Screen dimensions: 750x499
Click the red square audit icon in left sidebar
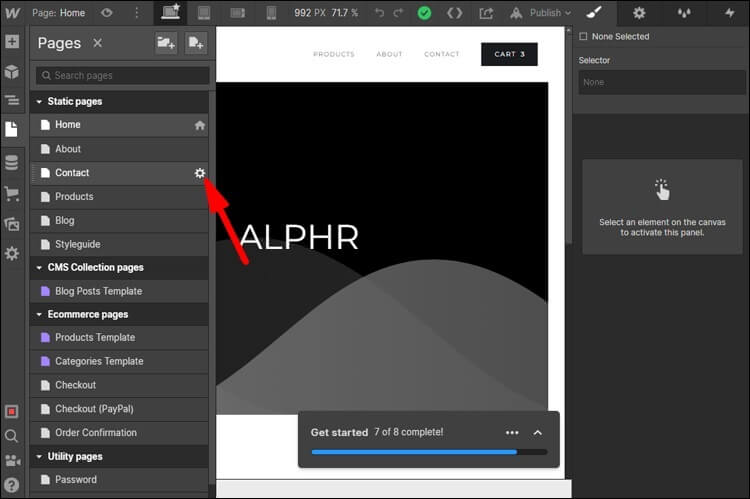click(x=12, y=411)
